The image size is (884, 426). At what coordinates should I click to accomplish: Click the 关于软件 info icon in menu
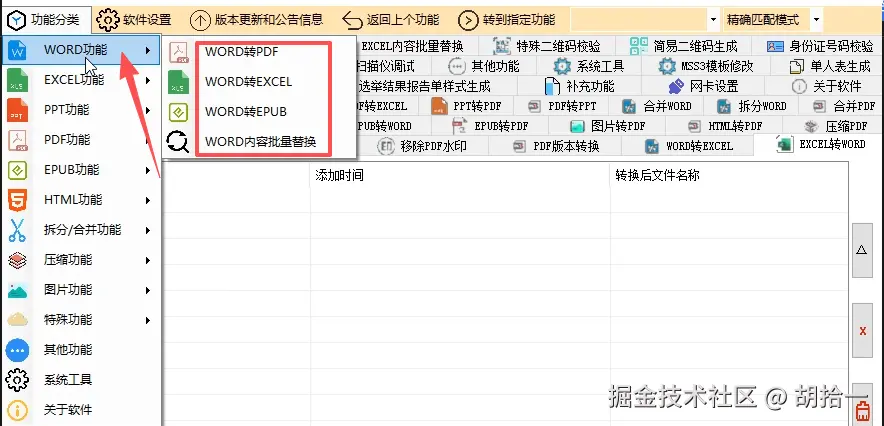click(17, 410)
